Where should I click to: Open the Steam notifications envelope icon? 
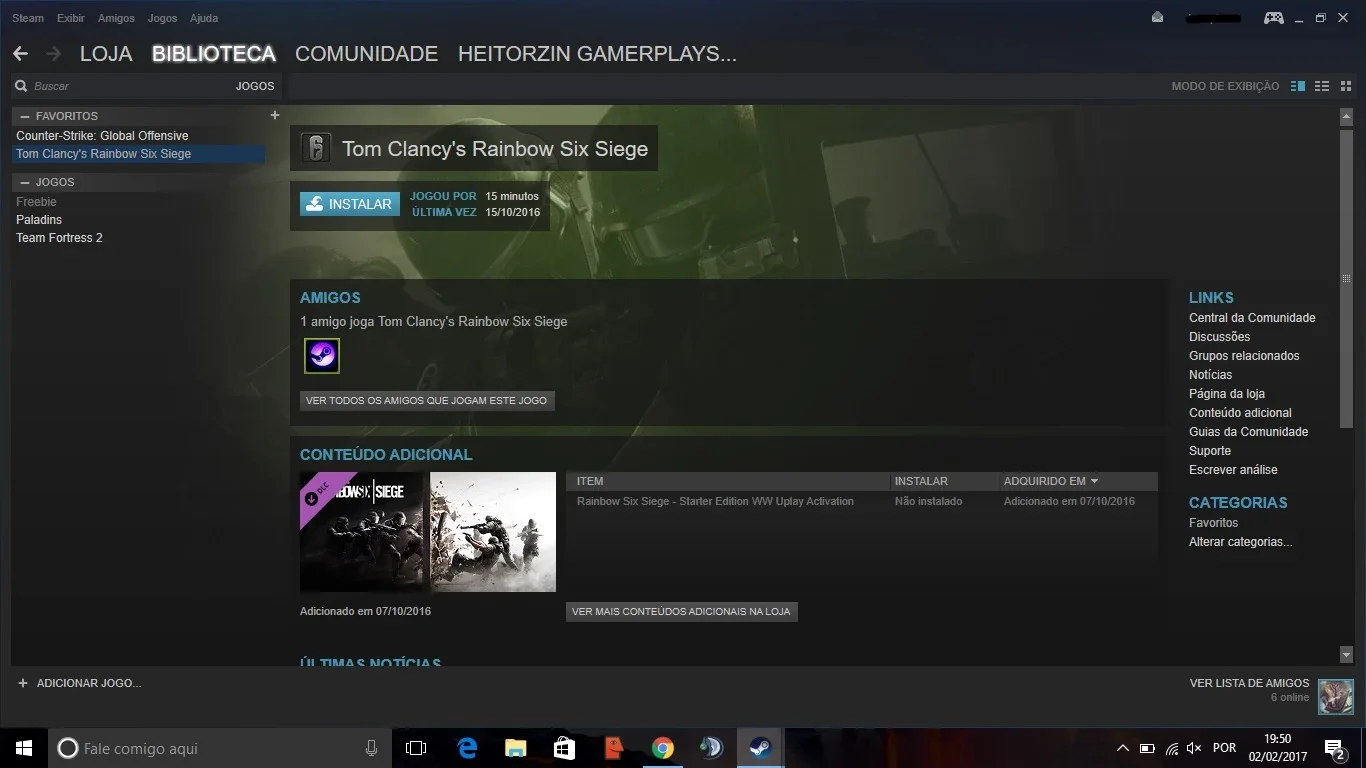pyautogui.click(x=1157, y=18)
